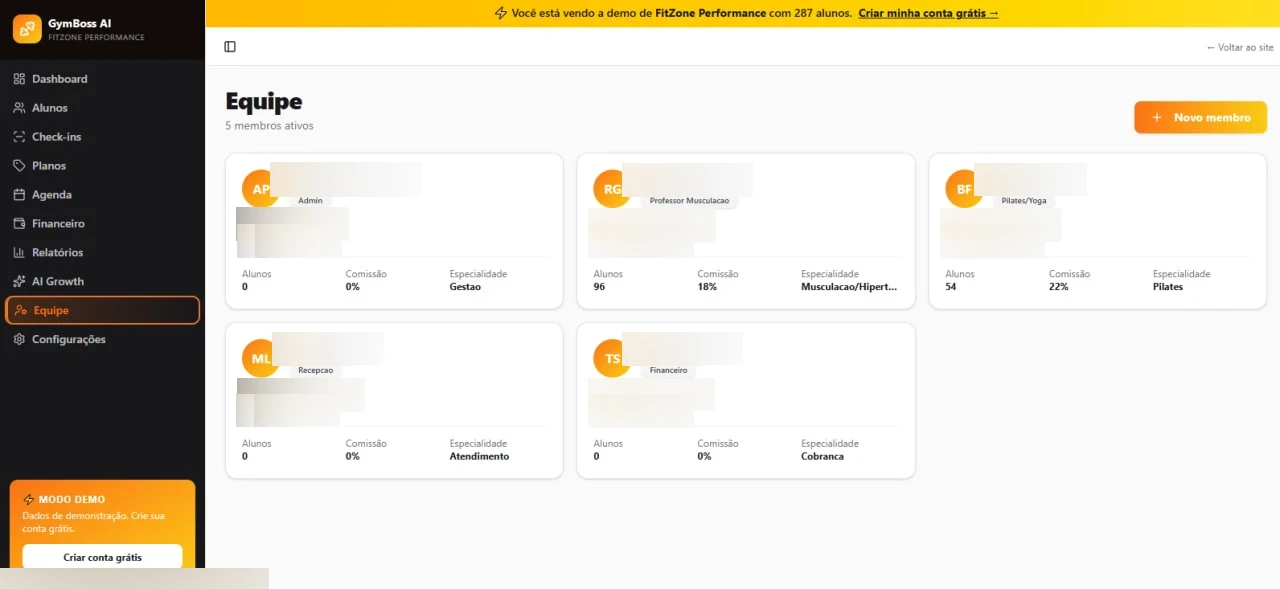Click Criar conta grátis button in sidebar
1280x589 pixels.
coord(102,557)
